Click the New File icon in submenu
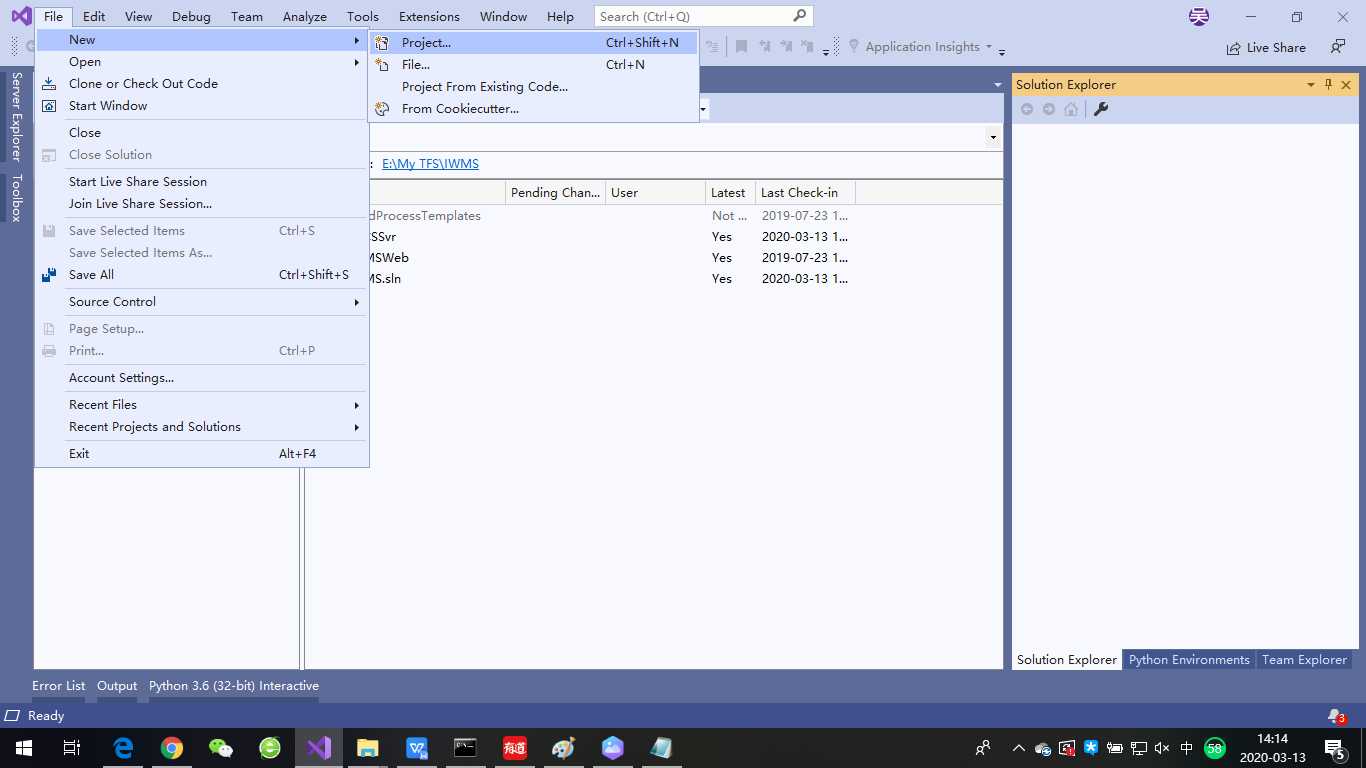Screen dimensions: 1366x768 tap(382, 65)
